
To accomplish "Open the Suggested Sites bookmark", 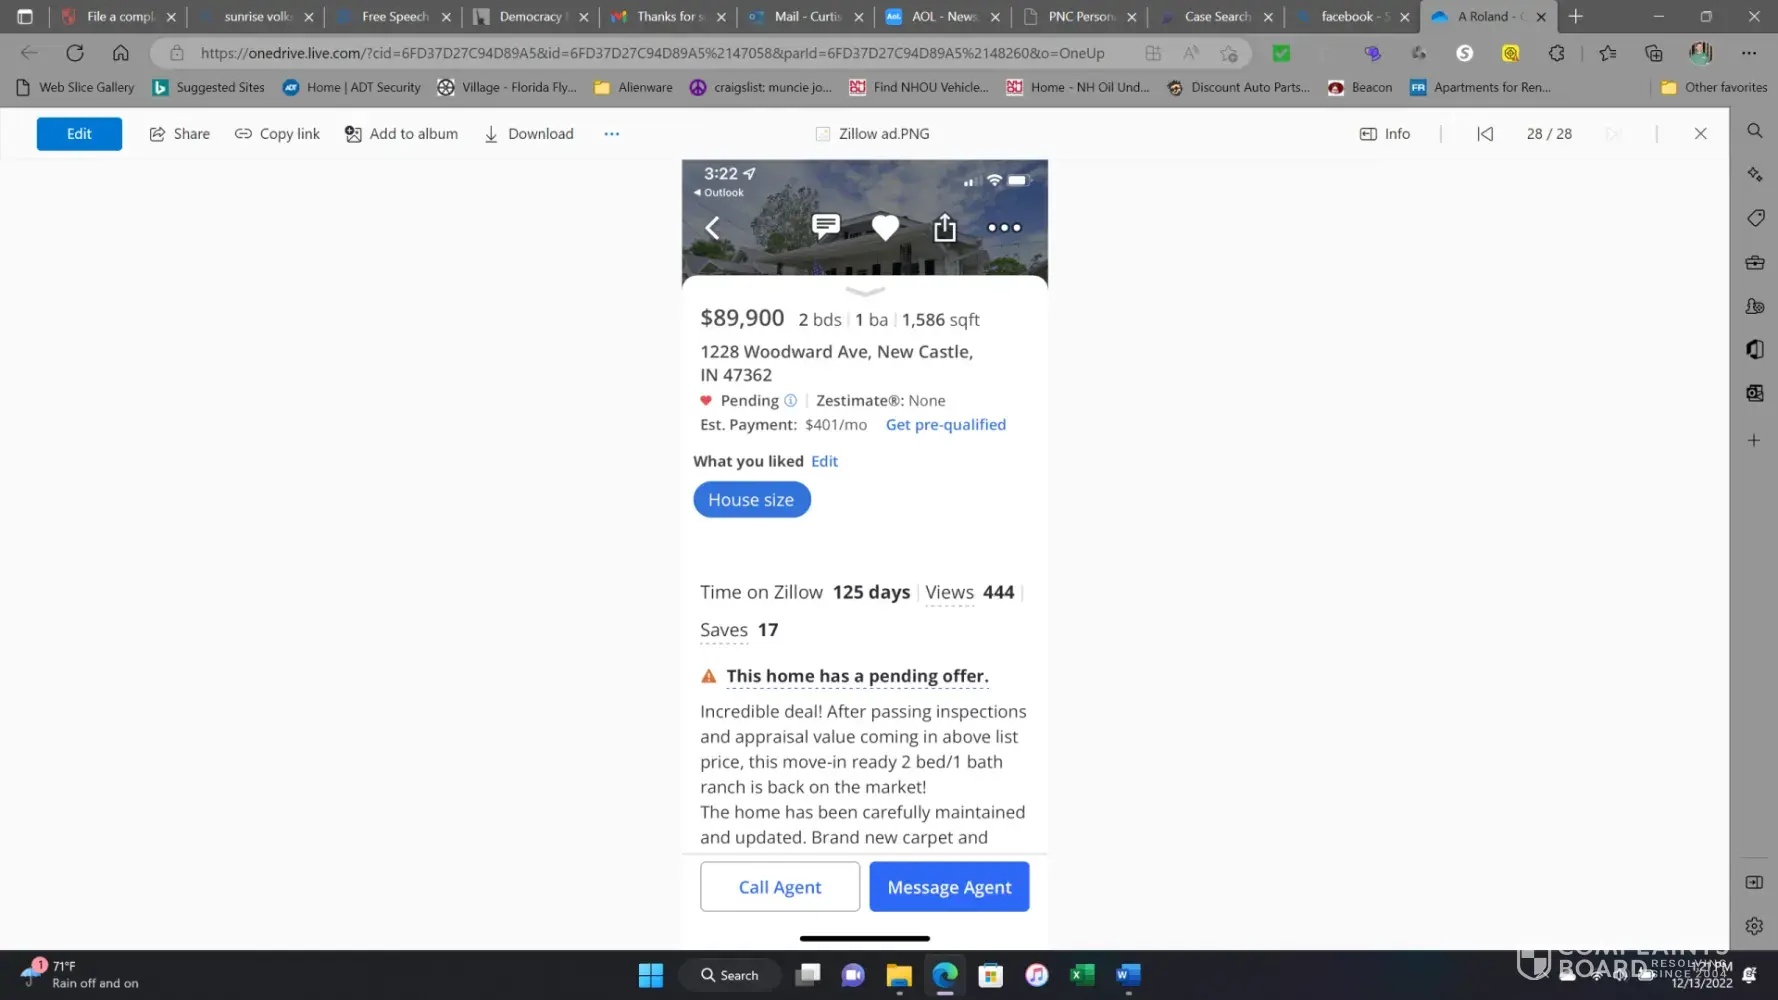I will click(209, 88).
